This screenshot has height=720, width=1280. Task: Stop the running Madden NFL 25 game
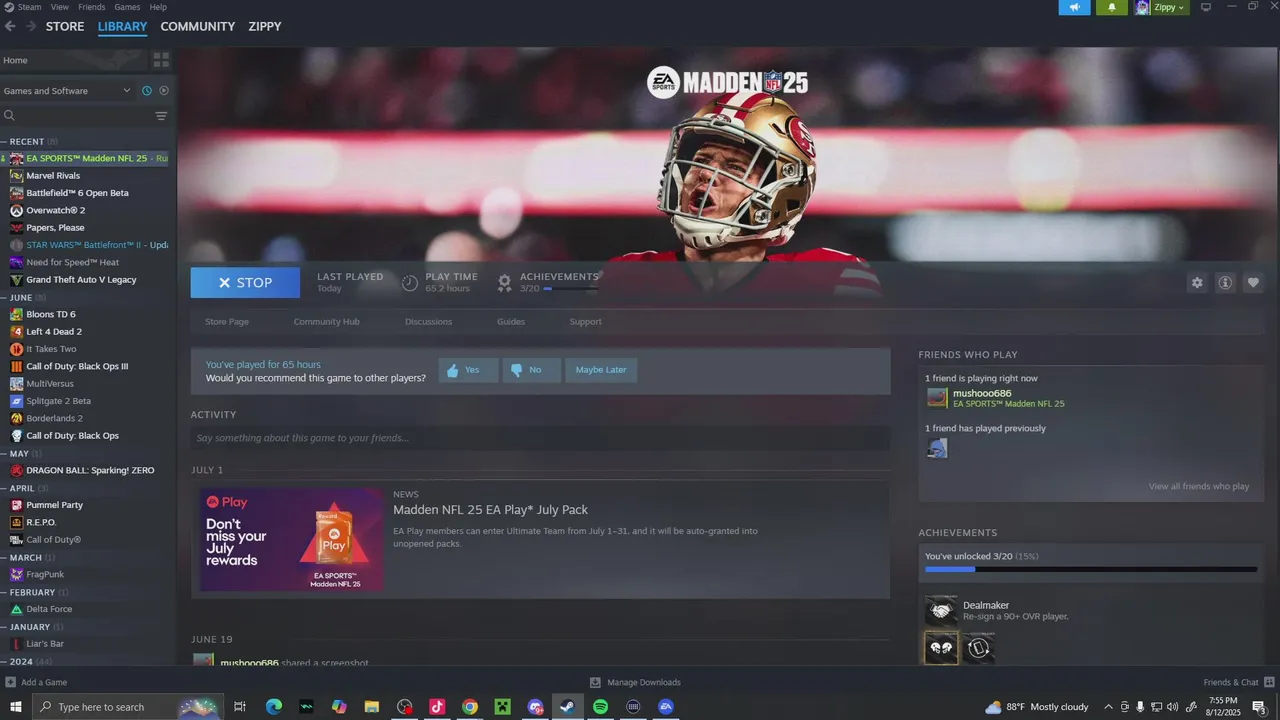click(x=245, y=283)
